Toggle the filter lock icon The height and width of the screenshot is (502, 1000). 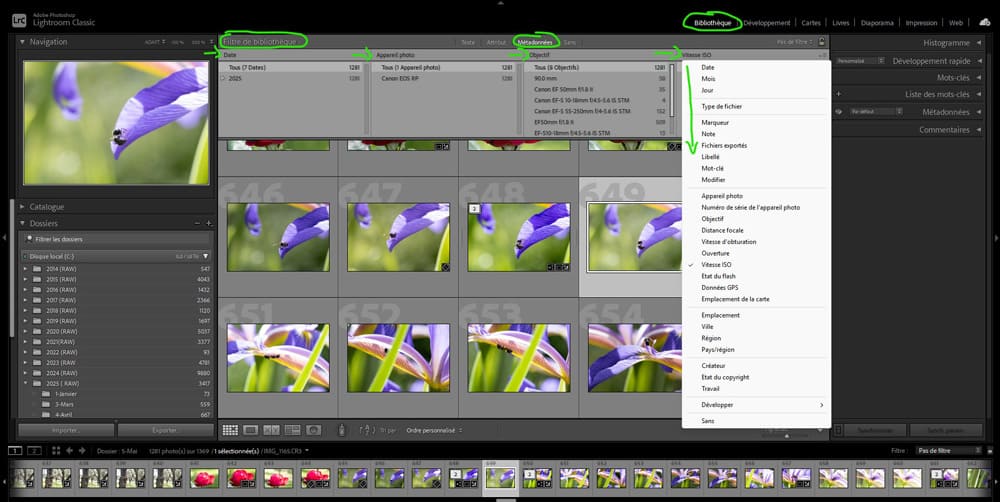[x=821, y=42]
